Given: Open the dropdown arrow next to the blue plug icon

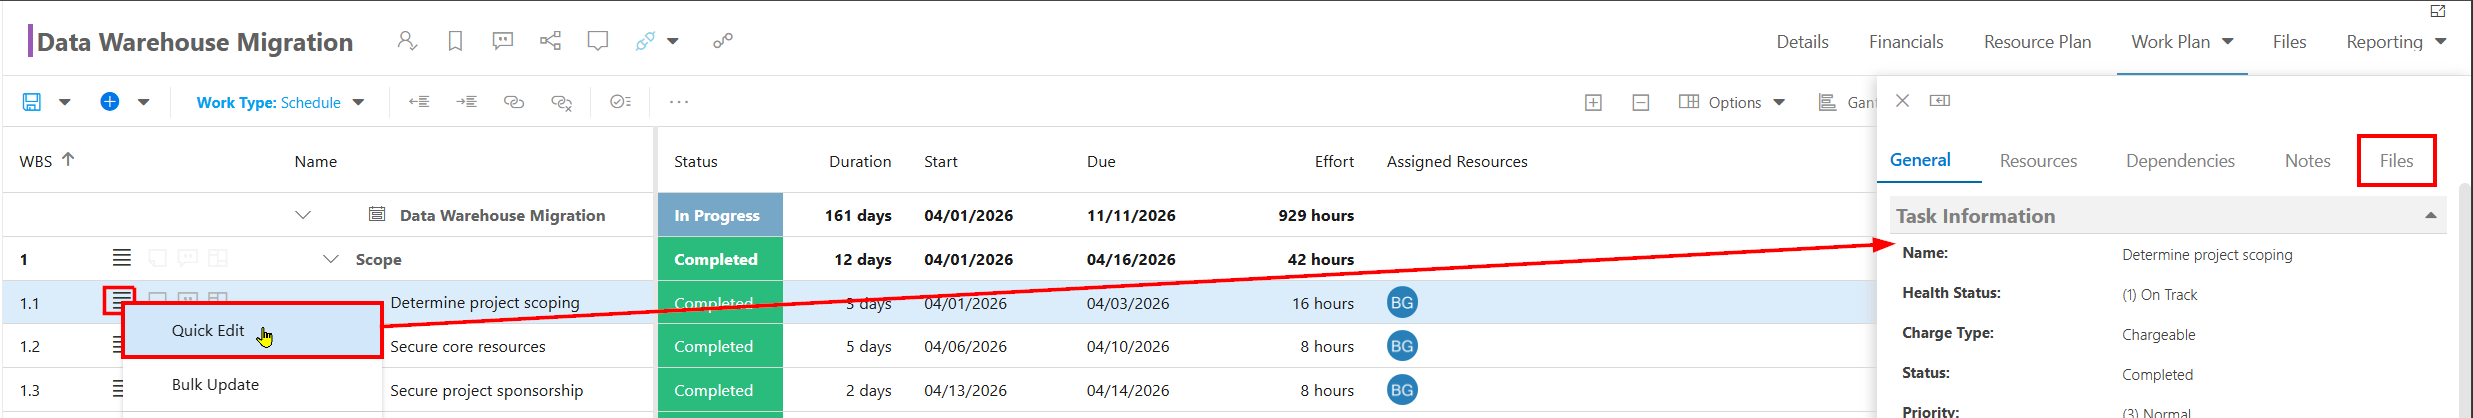Looking at the screenshot, I should [673, 41].
